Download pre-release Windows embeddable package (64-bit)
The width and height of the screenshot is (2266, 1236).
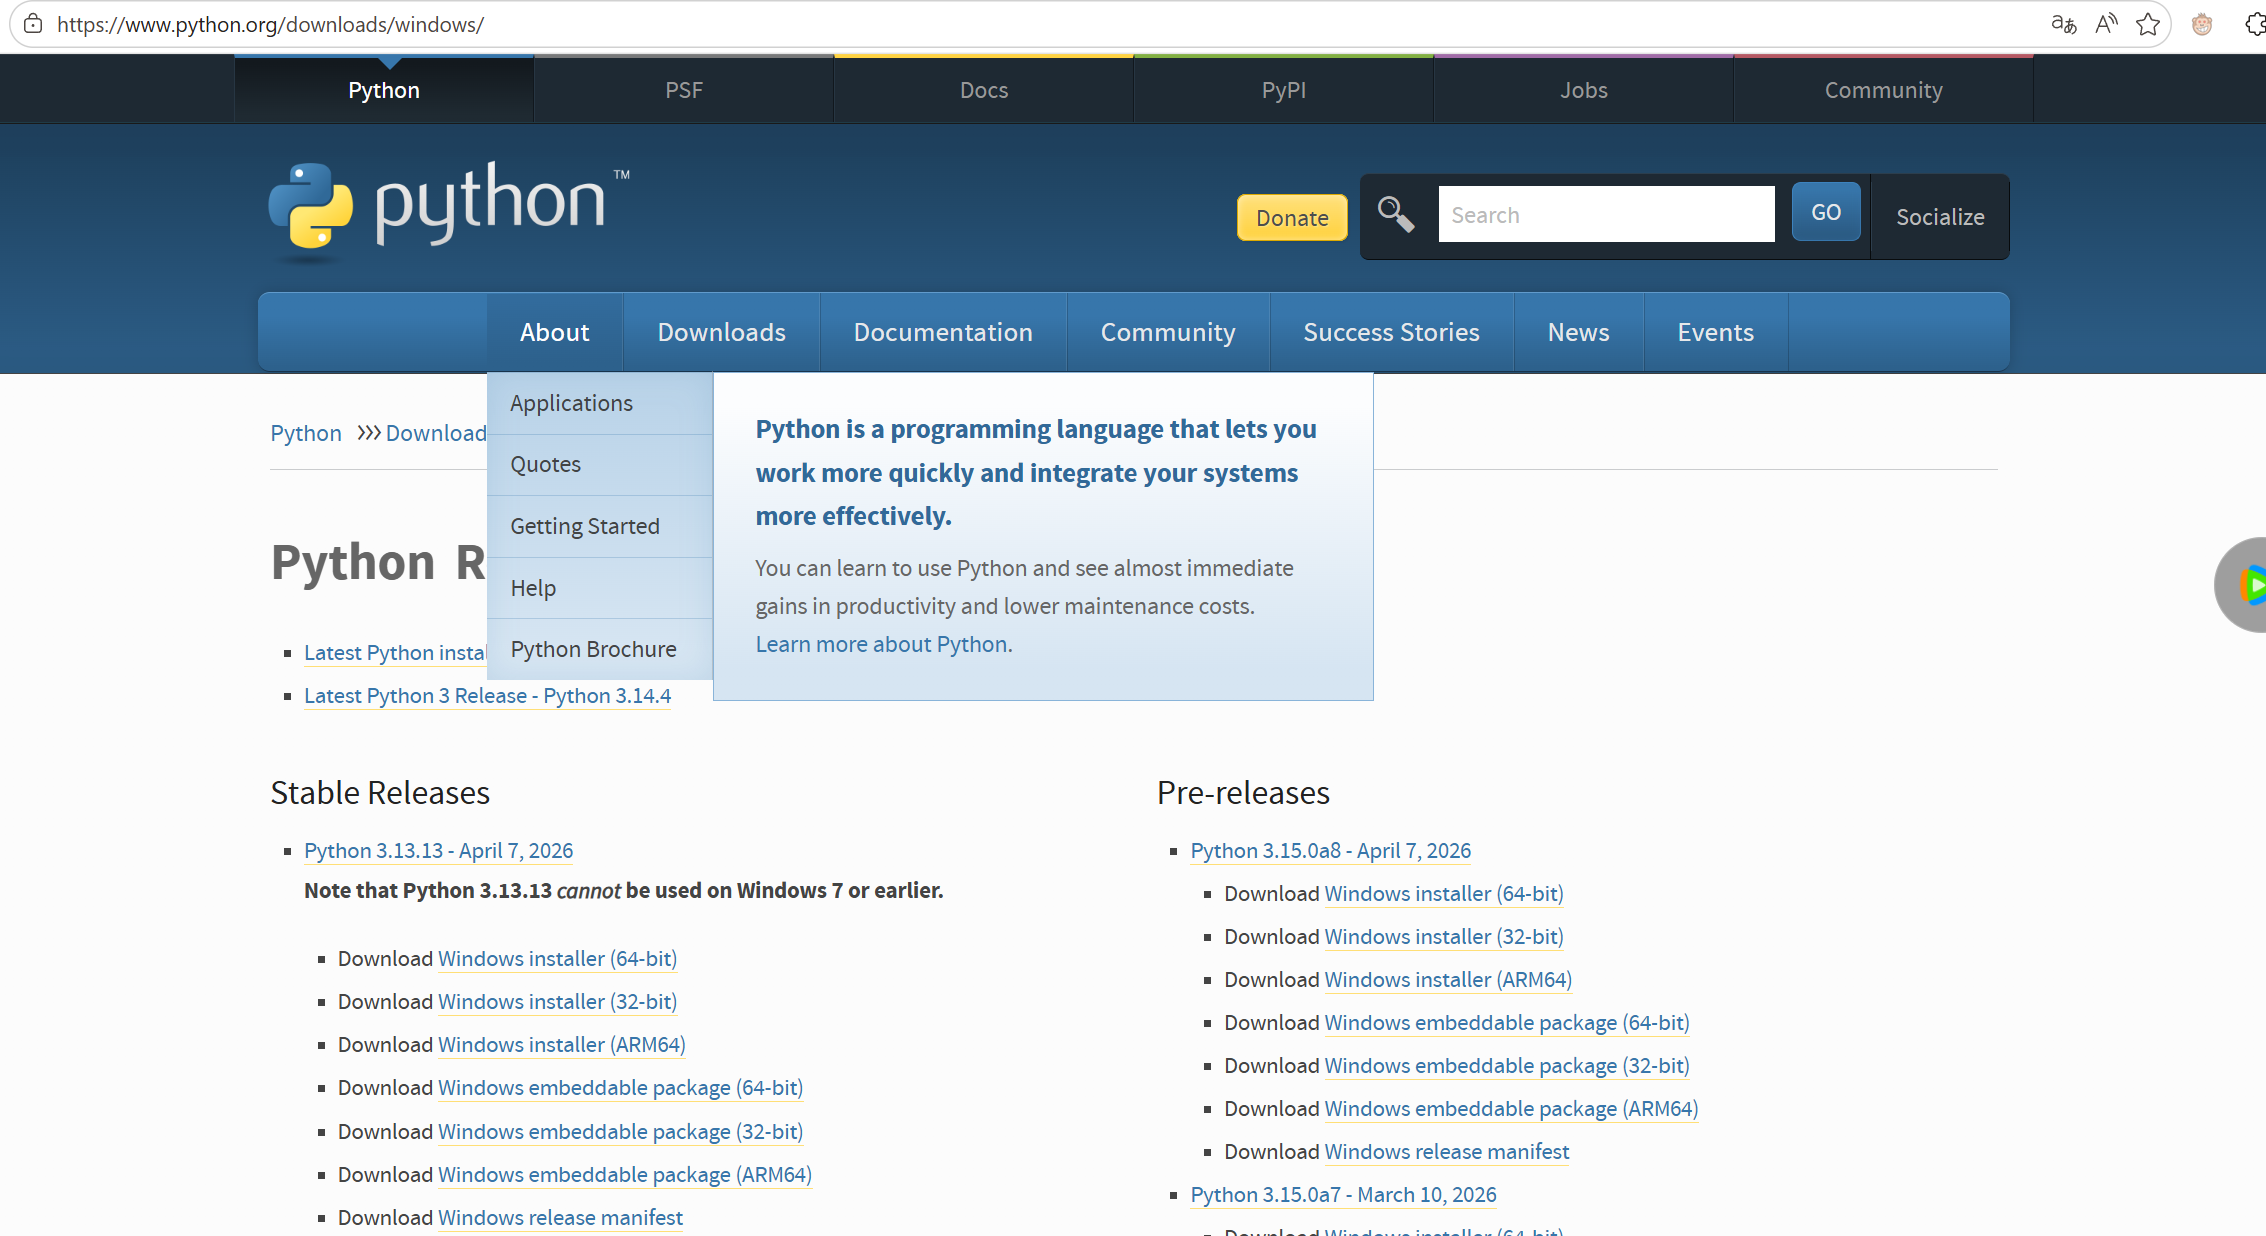pyautogui.click(x=1507, y=1023)
